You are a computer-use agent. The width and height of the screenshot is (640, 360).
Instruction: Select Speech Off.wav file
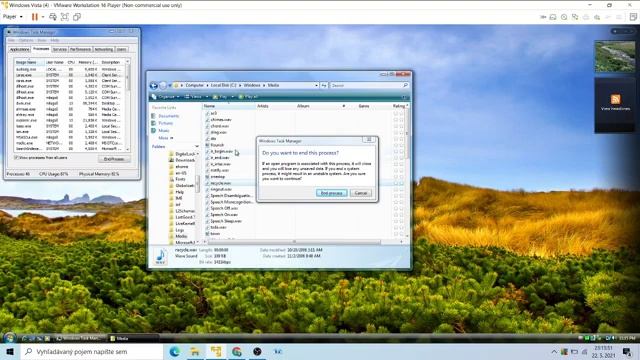click(222, 208)
